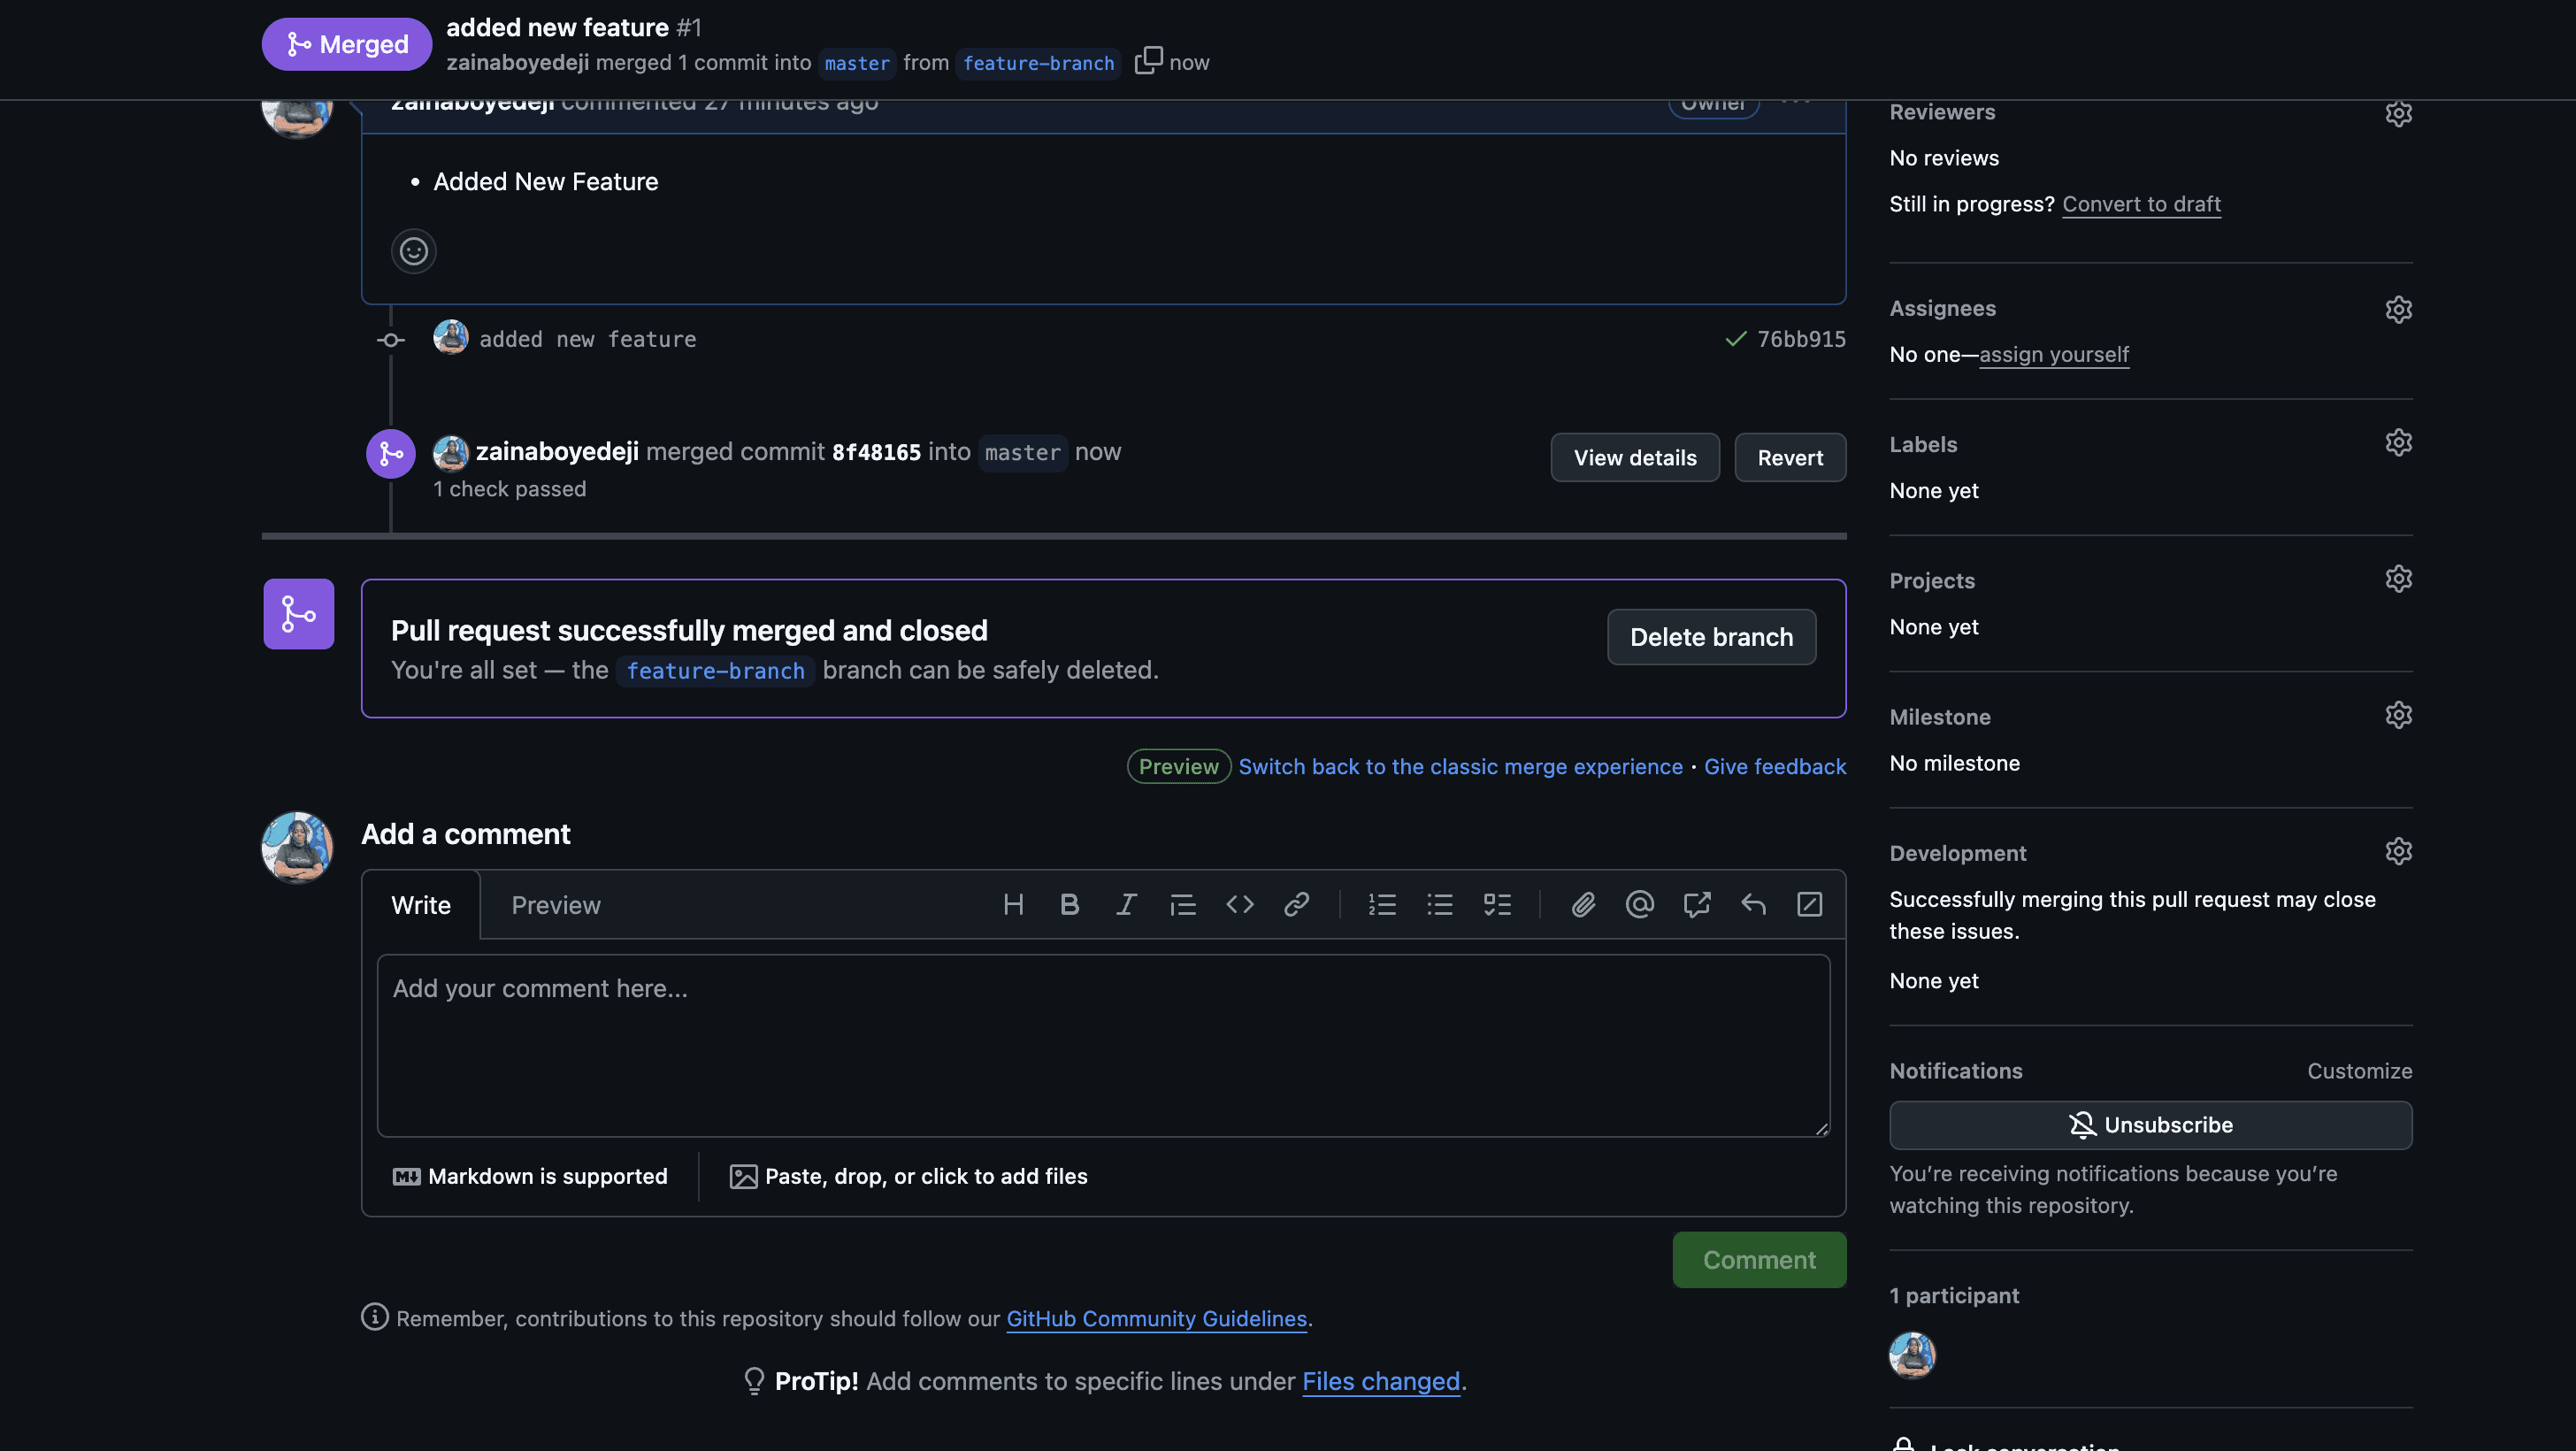Click the add reaction smiley icon

(x=413, y=251)
